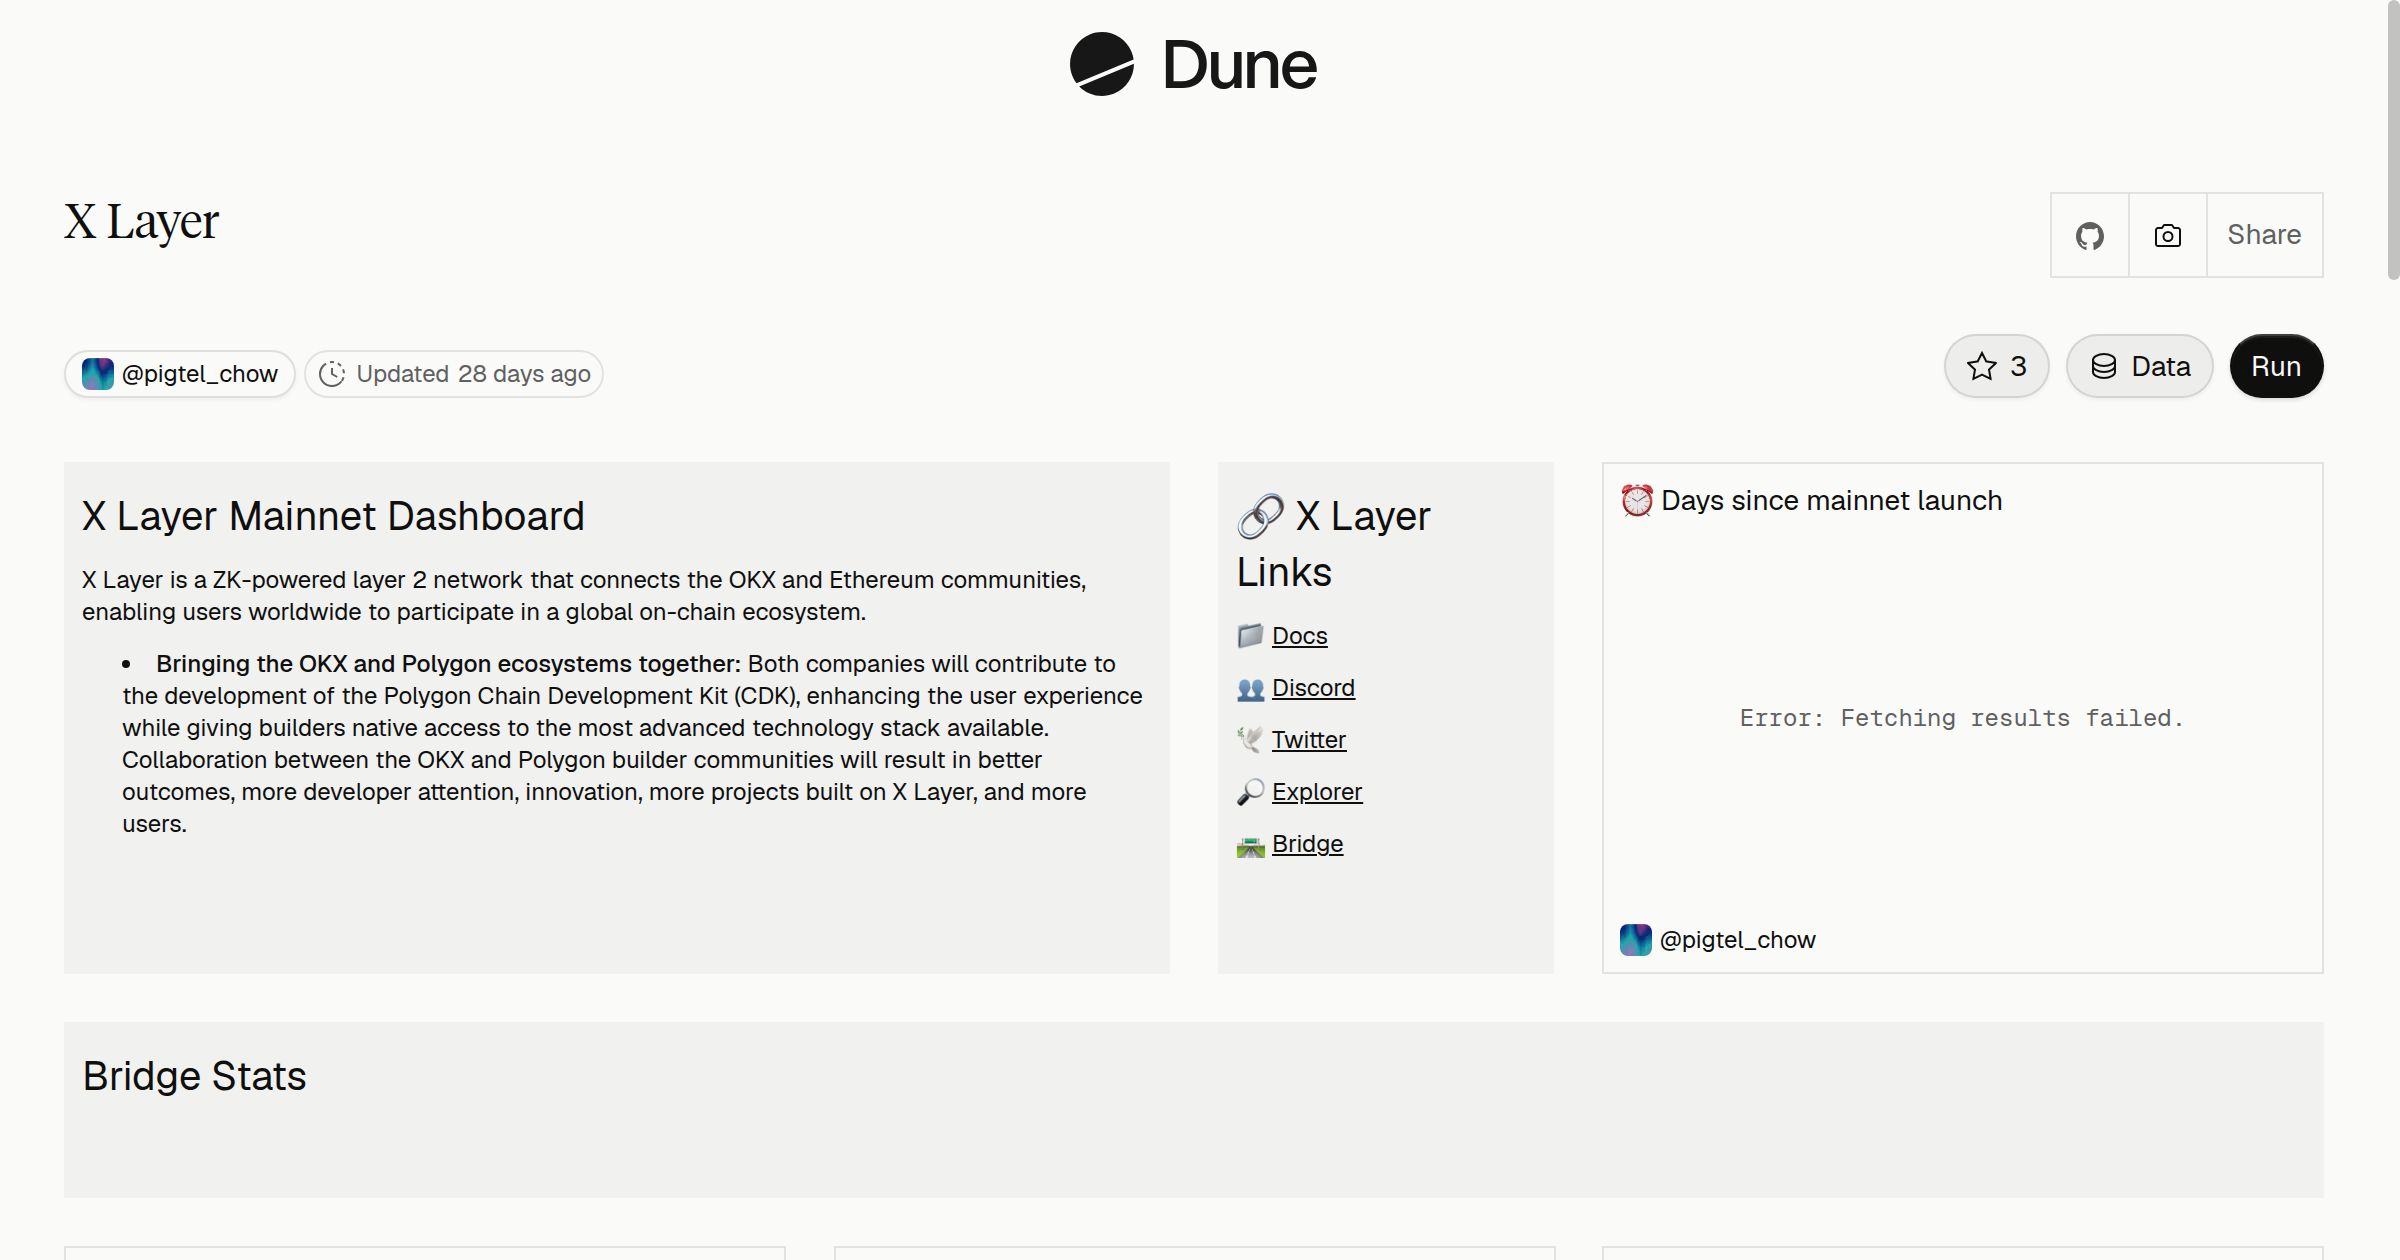Open the Docs link

[1299, 636]
